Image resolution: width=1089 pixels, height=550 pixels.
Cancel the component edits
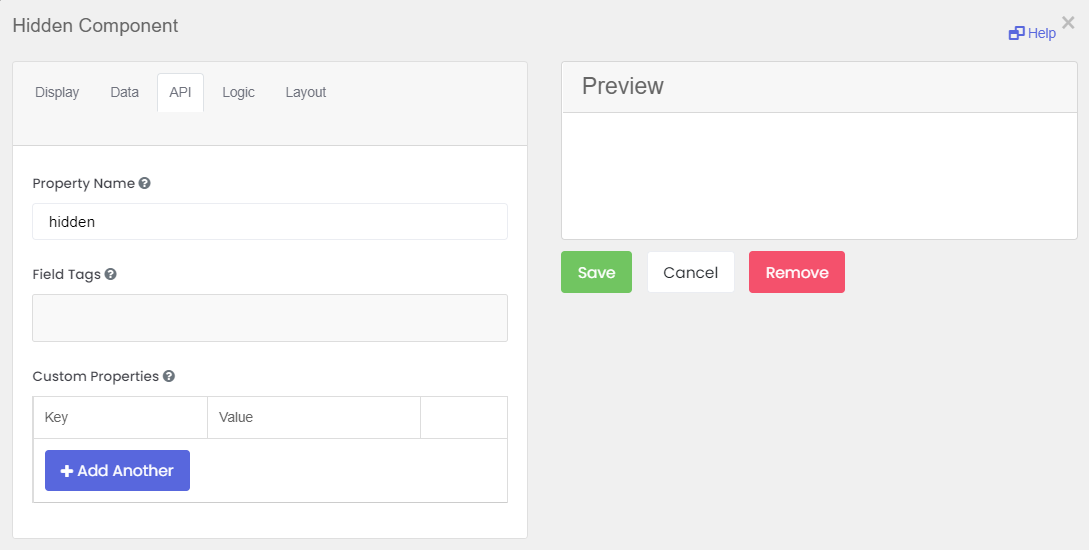tap(690, 272)
